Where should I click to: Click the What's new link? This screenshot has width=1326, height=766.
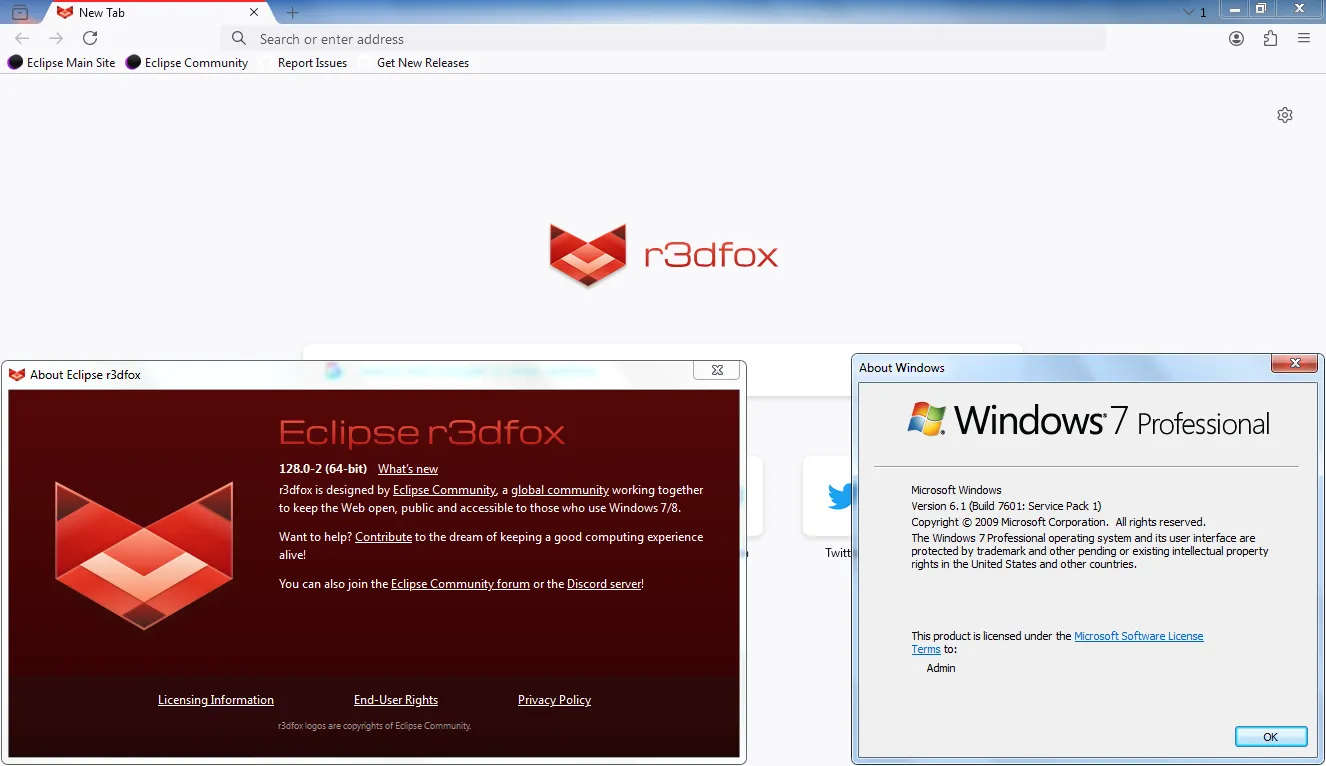[408, 469]
